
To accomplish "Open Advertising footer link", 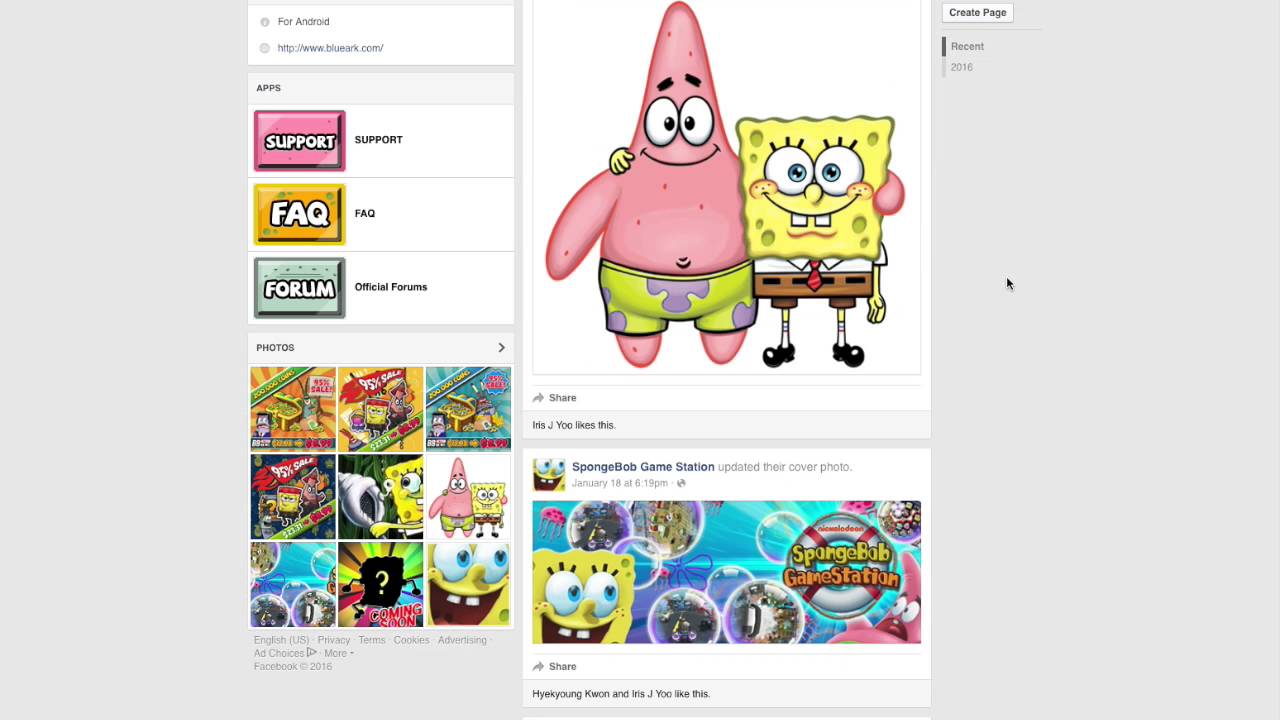I will [462, 640].
